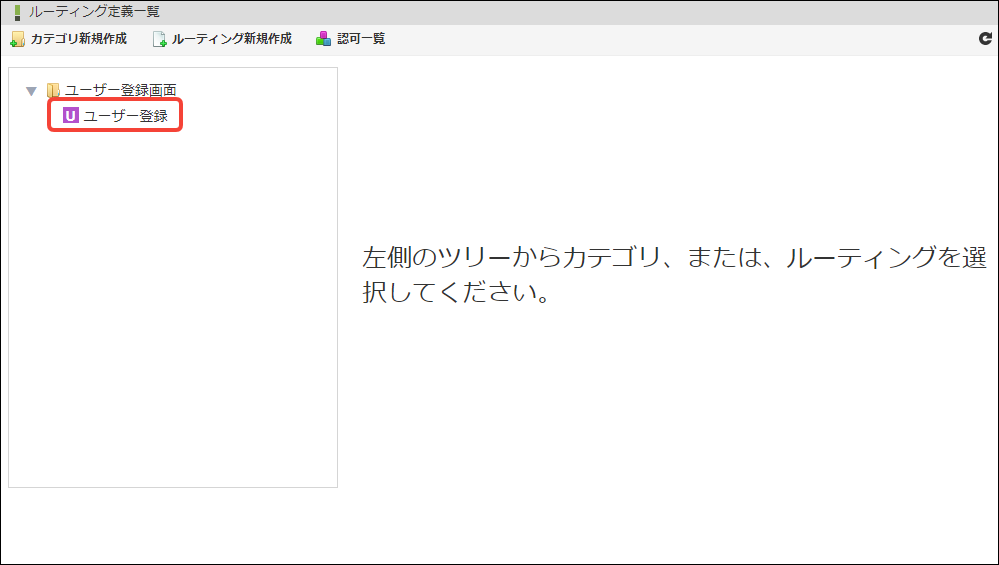Collapse the ユーザー登録画面 category triangle
999x565 pixels.
31,91
